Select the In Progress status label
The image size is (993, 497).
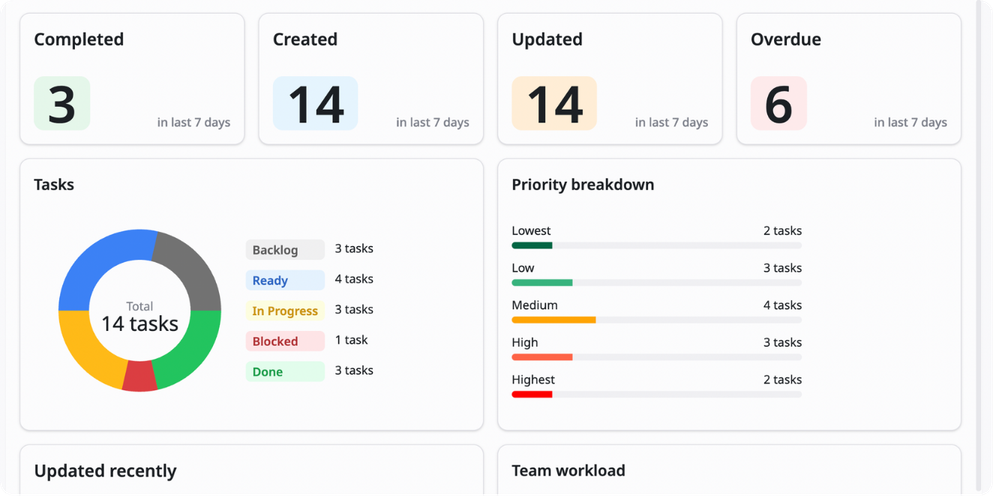tap(285, 310)
